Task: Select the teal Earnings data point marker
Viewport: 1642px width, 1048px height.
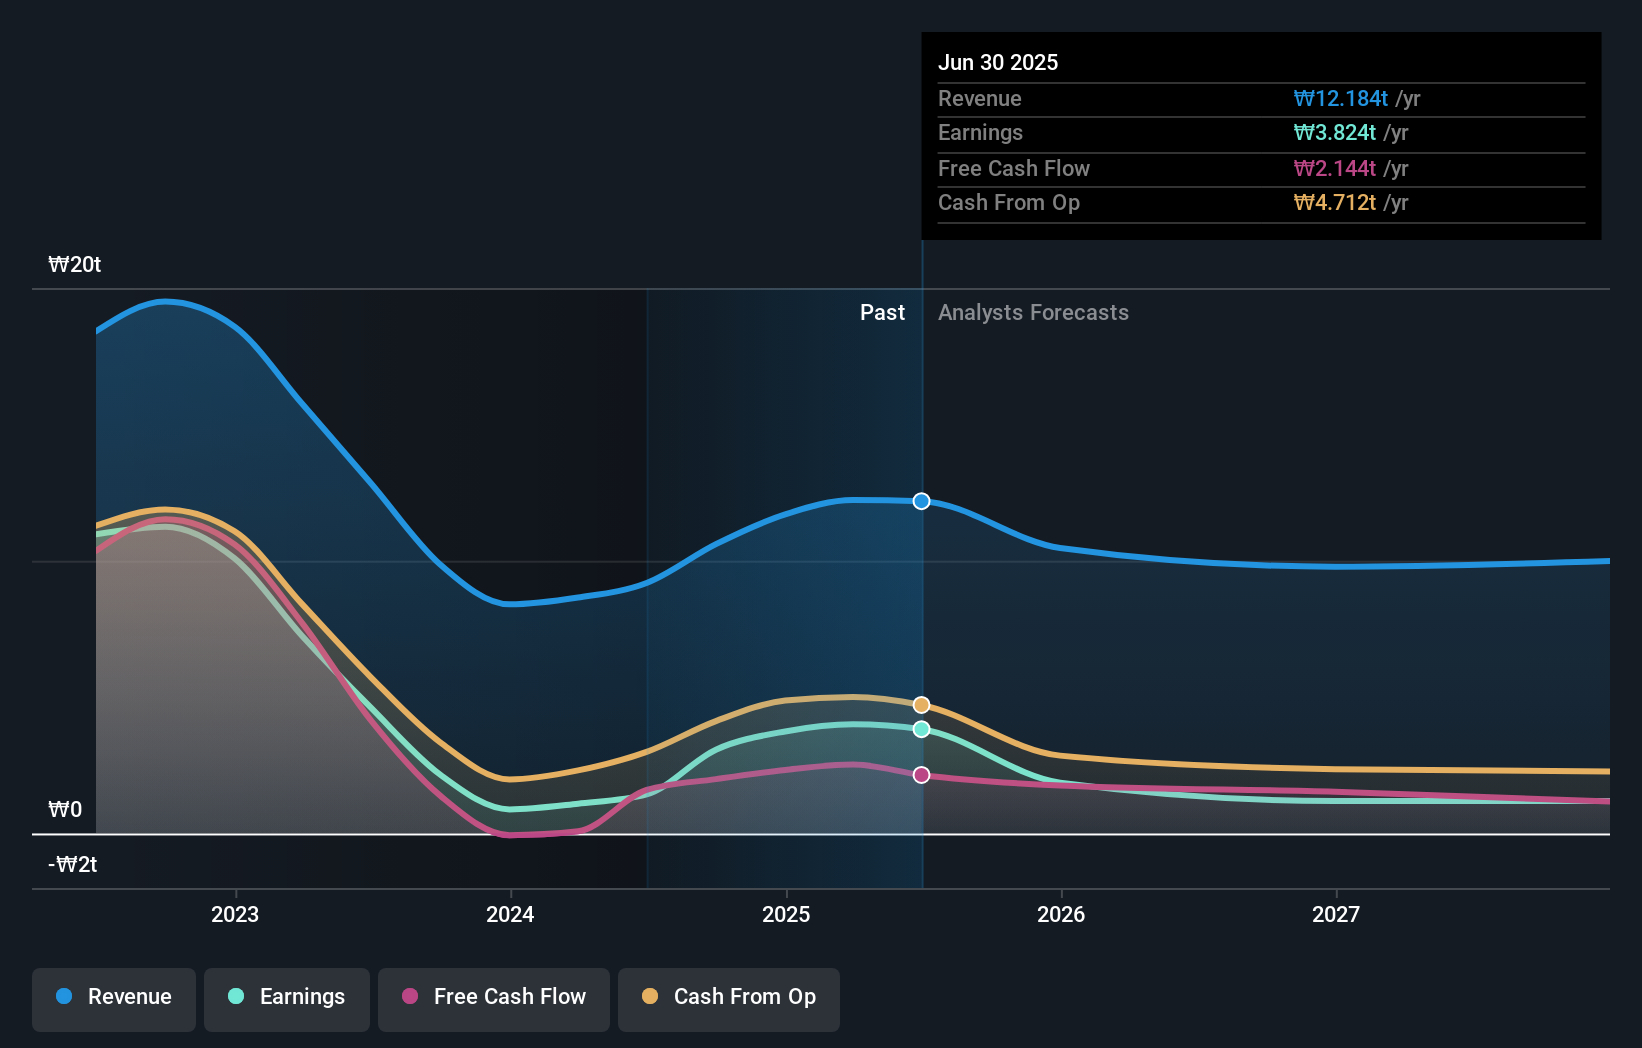Action: 921,729
